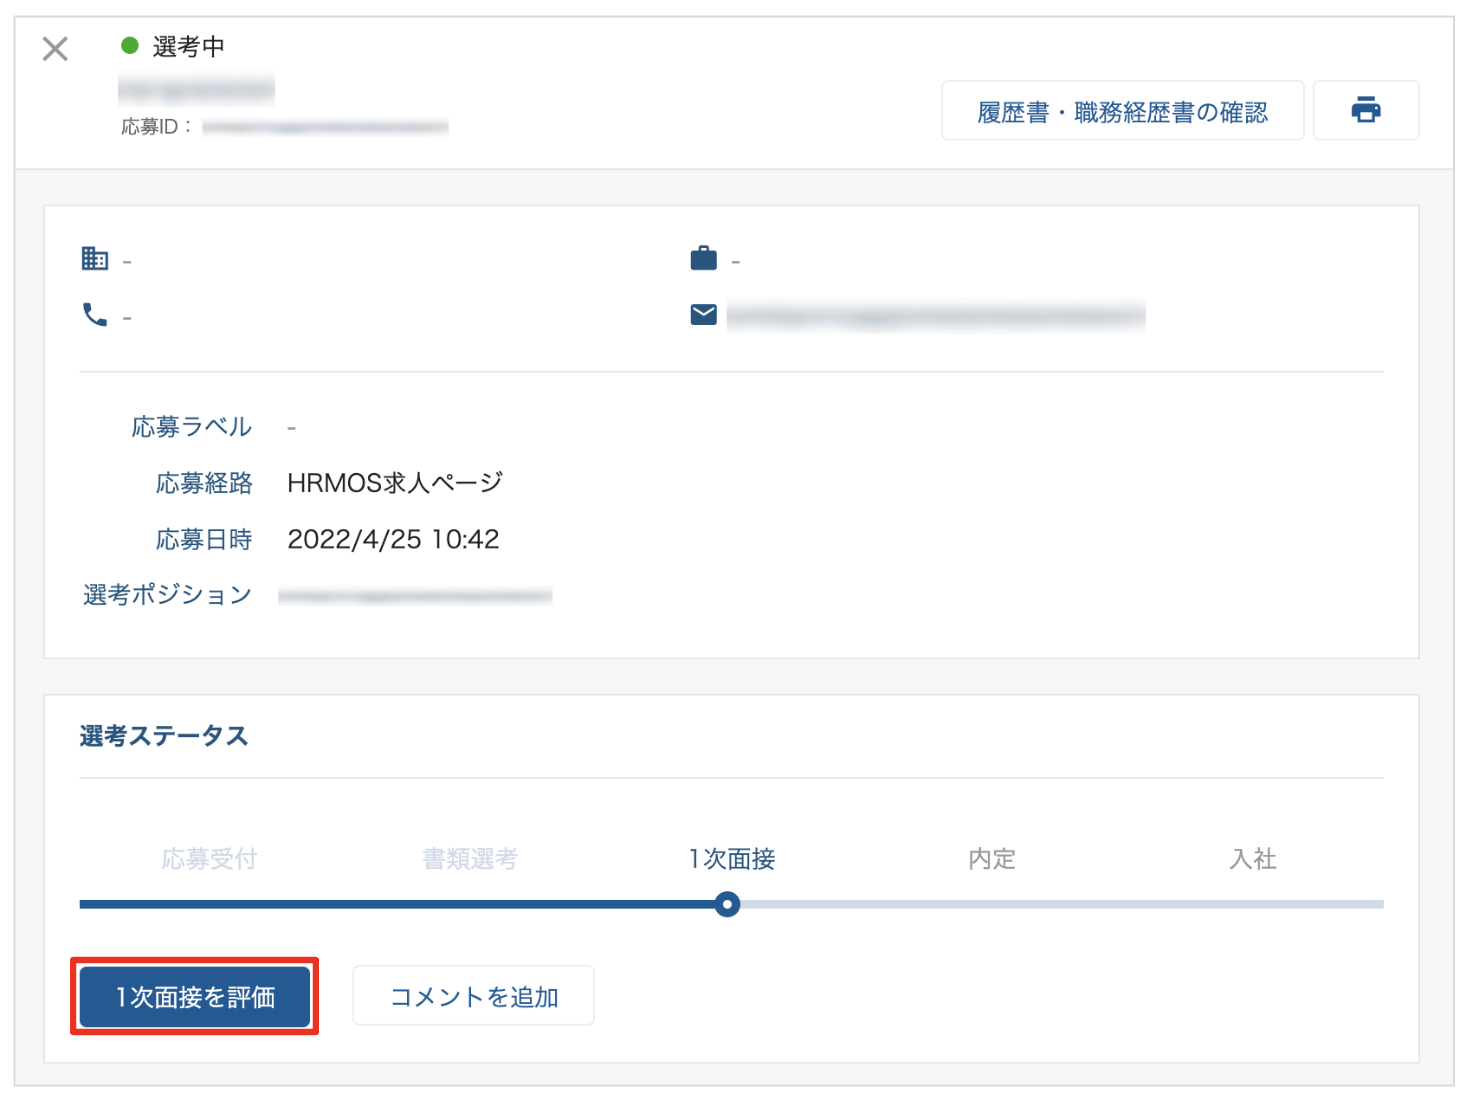
Task: Select the 1次面接 stage label
Action: pyautogui.click(x=731, y=859)
